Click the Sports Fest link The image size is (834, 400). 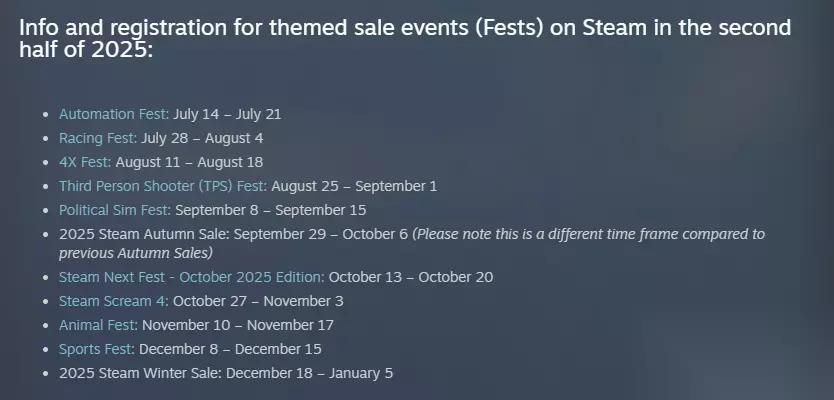click(97, 349)
